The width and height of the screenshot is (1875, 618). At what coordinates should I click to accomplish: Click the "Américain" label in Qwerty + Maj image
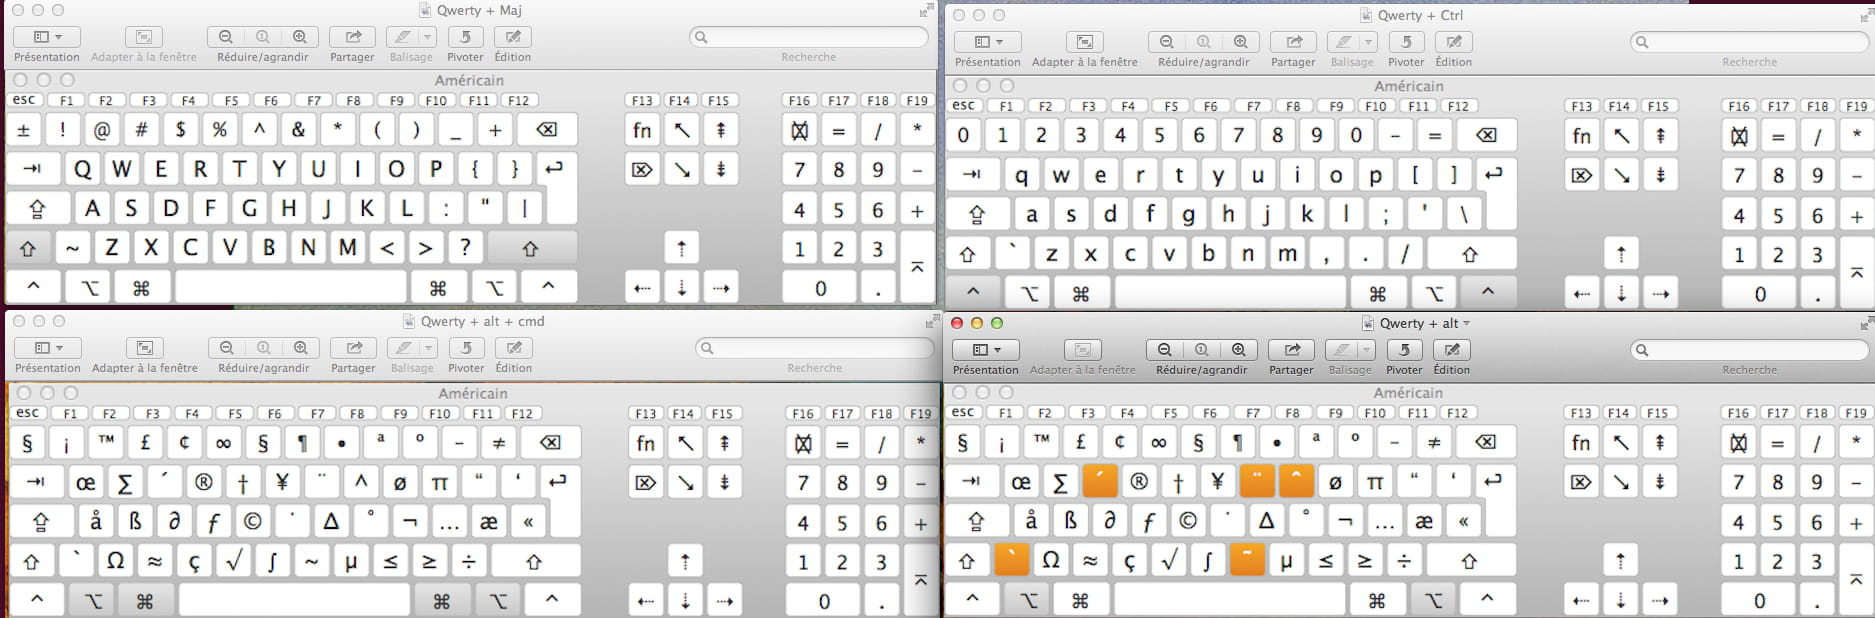pyautogui.click(x=469, y=80)
